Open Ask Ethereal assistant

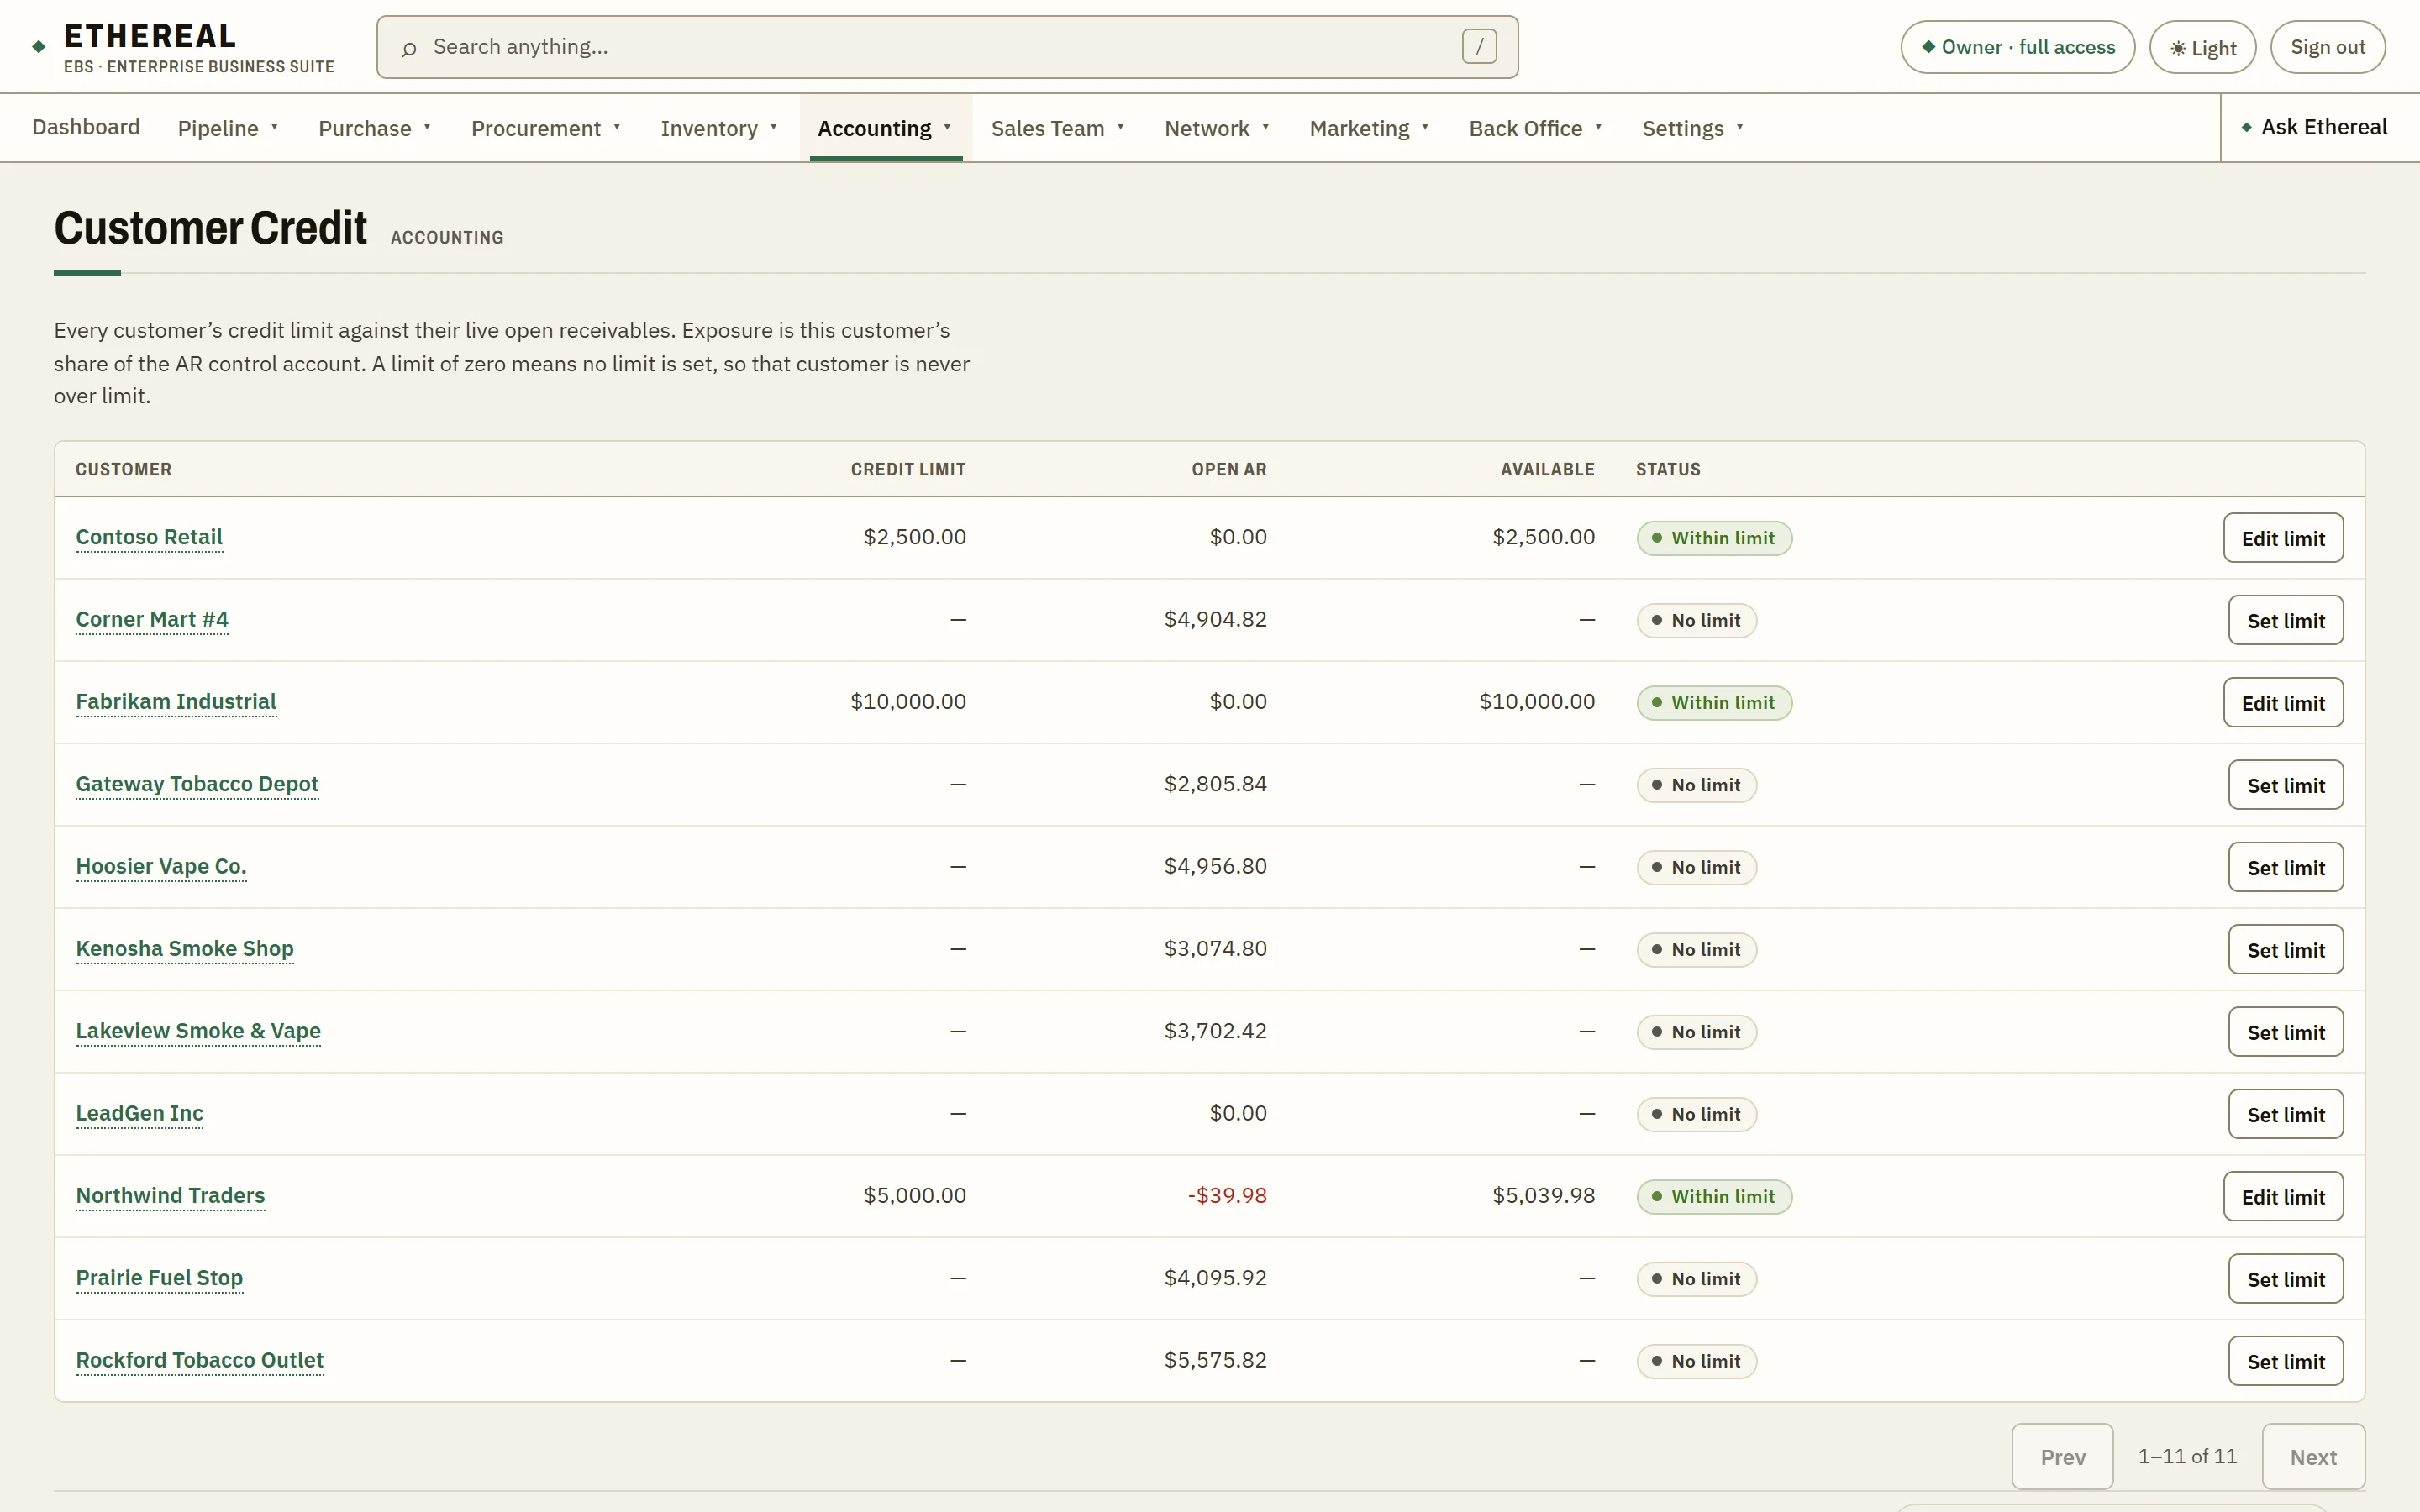coord(2313,127)
